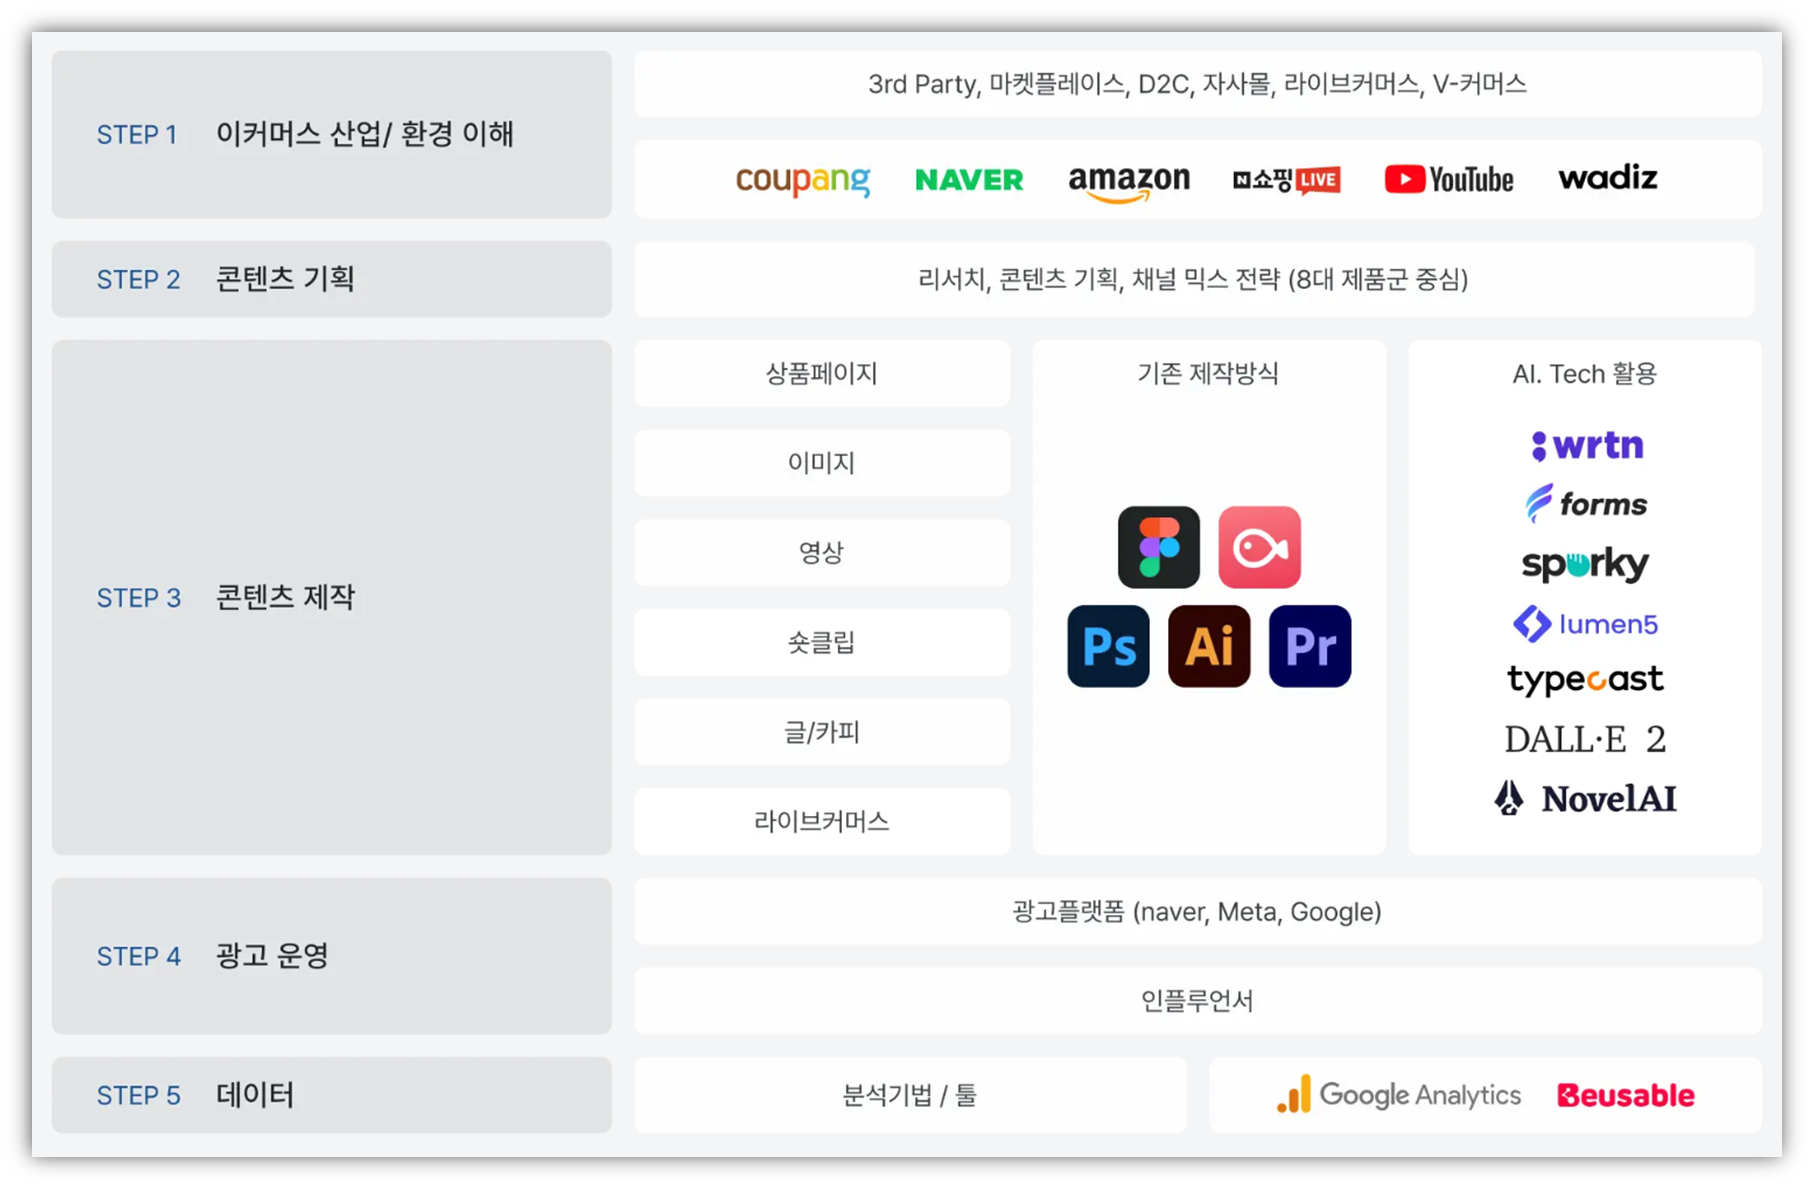Click the NAVER logo
Viewport: 1814px width, 1189px height.
(969, 180)
